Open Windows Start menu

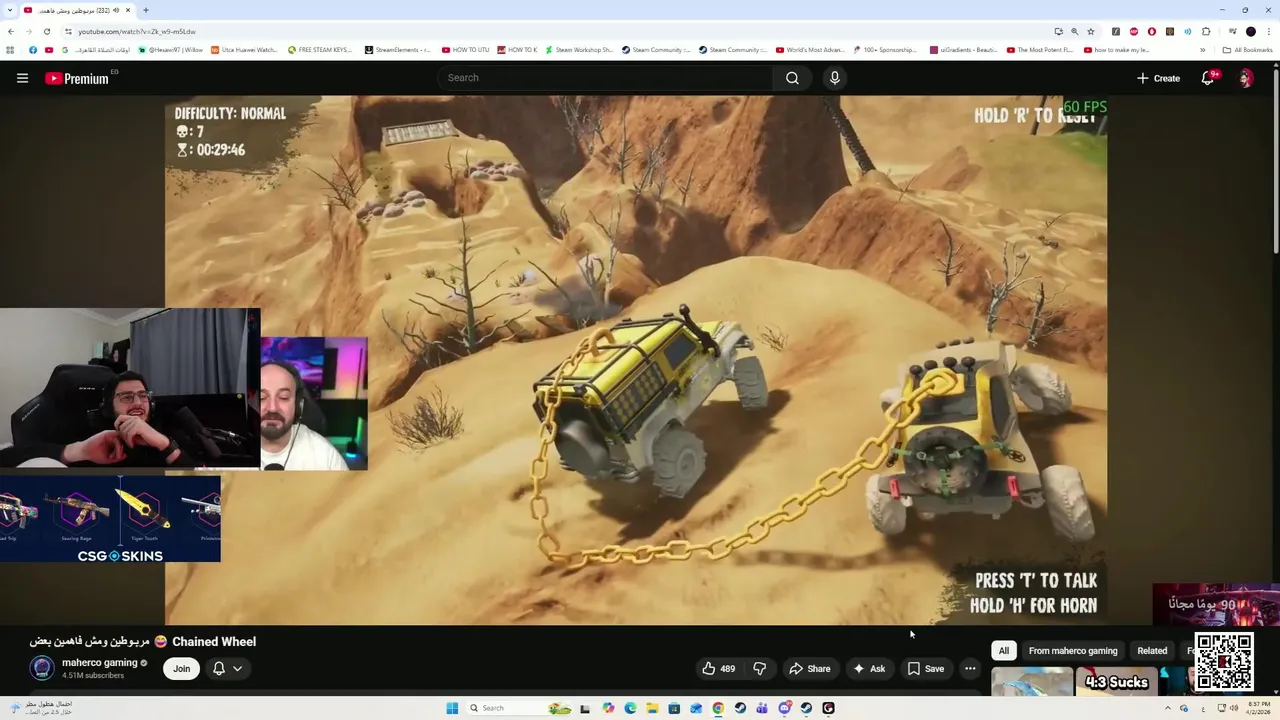[452, 708]
